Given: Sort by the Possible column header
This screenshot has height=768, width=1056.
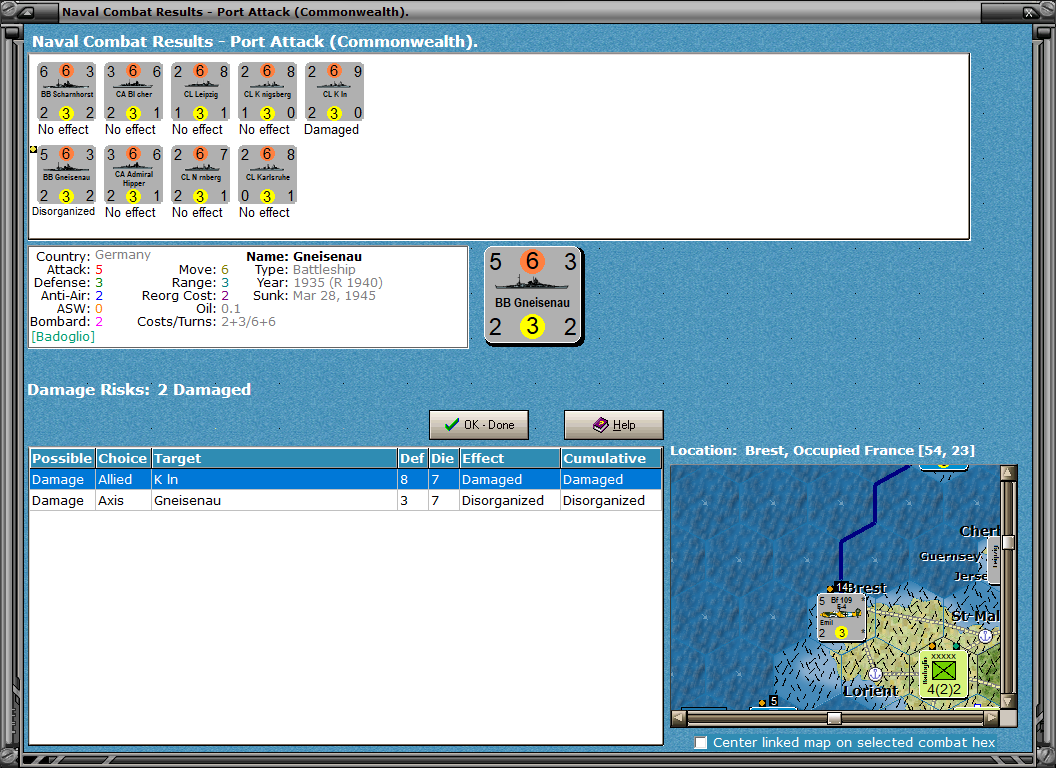Looking at the screenshot, I should pos(62,458).
